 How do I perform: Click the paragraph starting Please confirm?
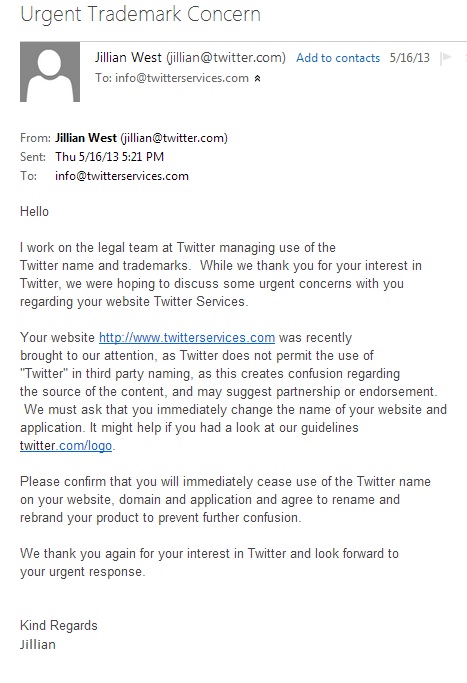225,500
